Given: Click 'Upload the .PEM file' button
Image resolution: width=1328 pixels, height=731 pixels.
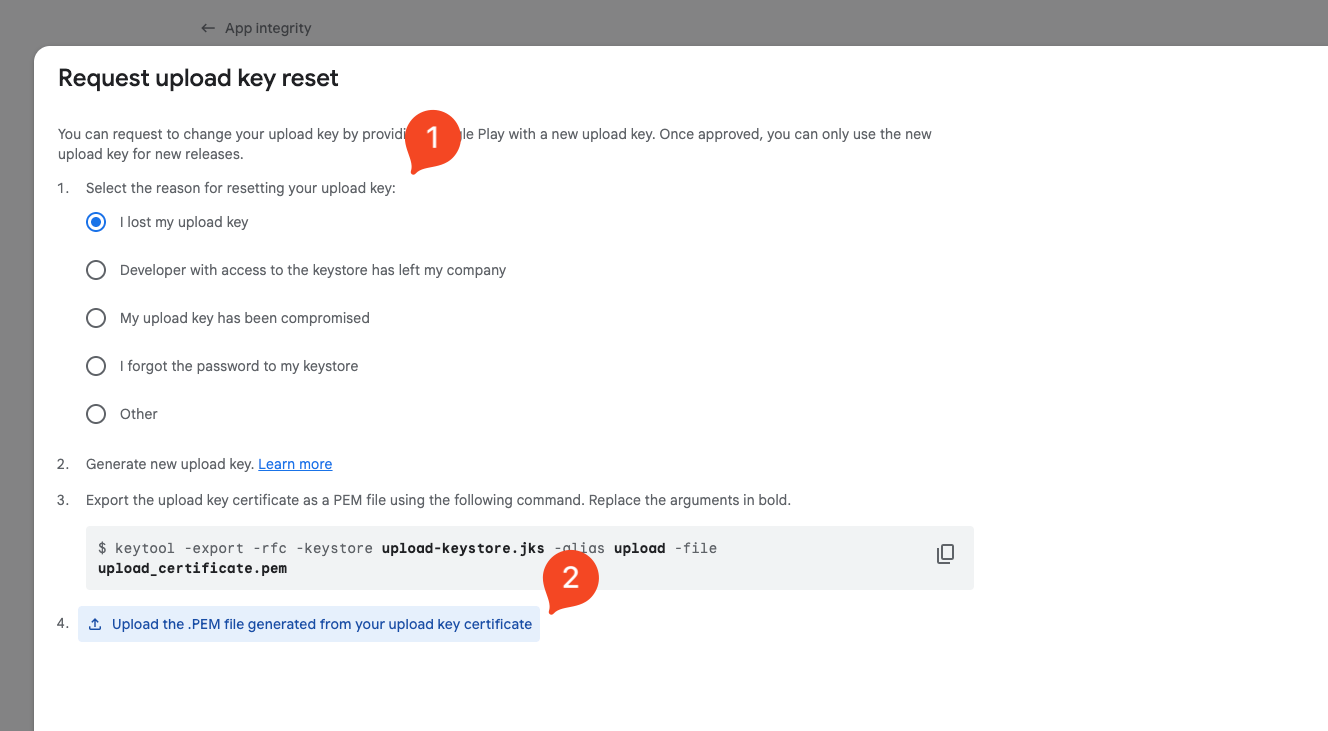Looking at the screenshot, I should (x=309, y=624).
